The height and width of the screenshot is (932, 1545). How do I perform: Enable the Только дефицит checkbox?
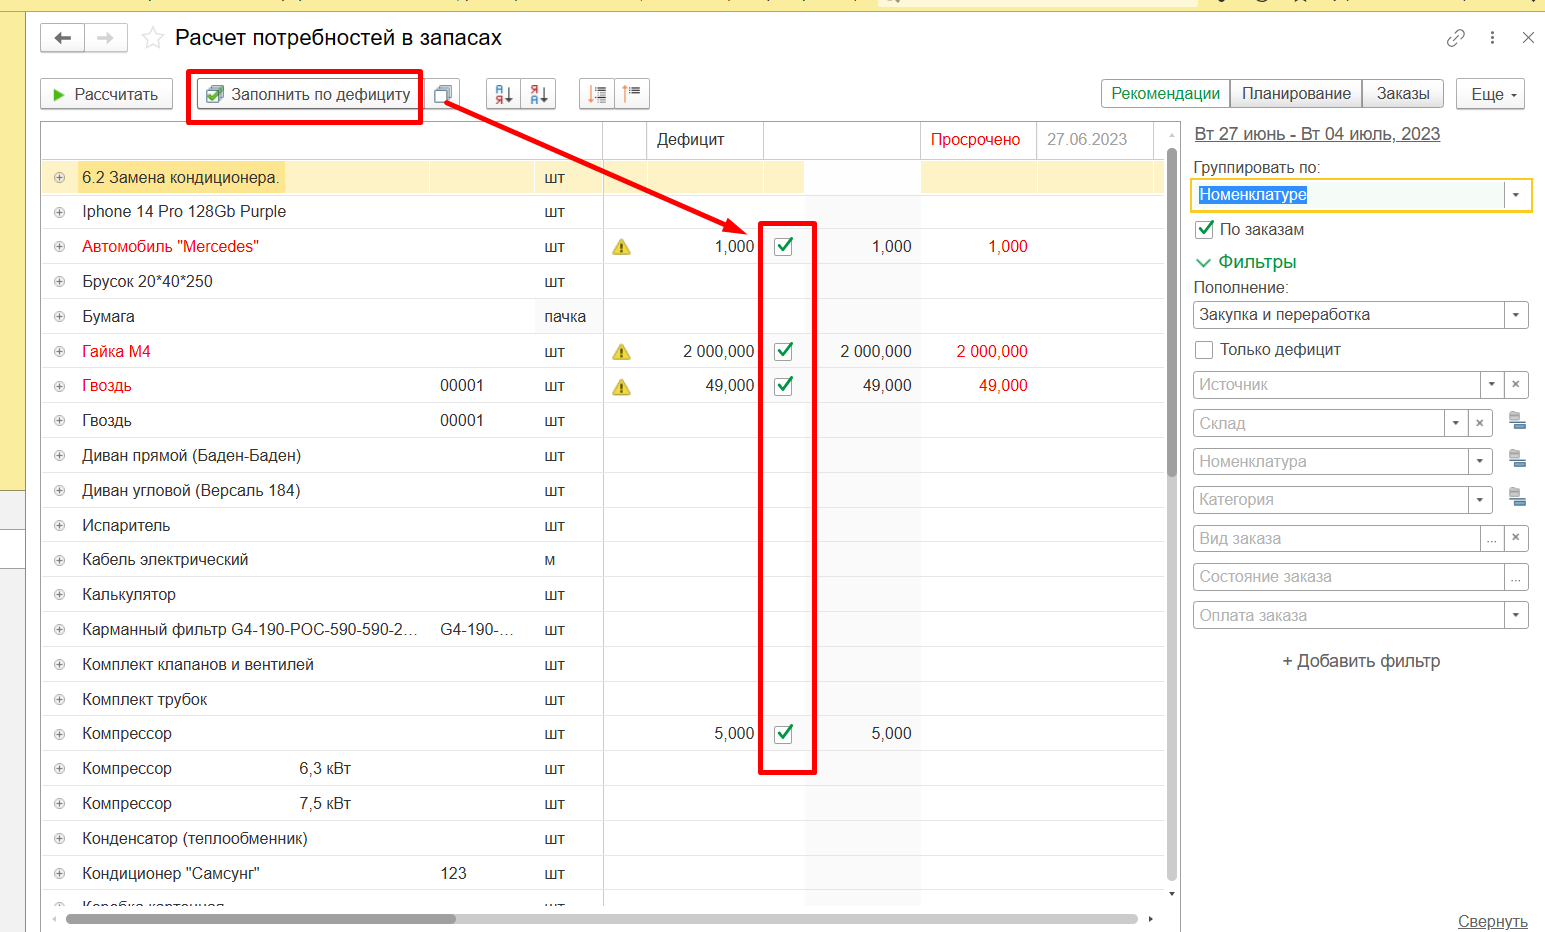click(1205, 350)
